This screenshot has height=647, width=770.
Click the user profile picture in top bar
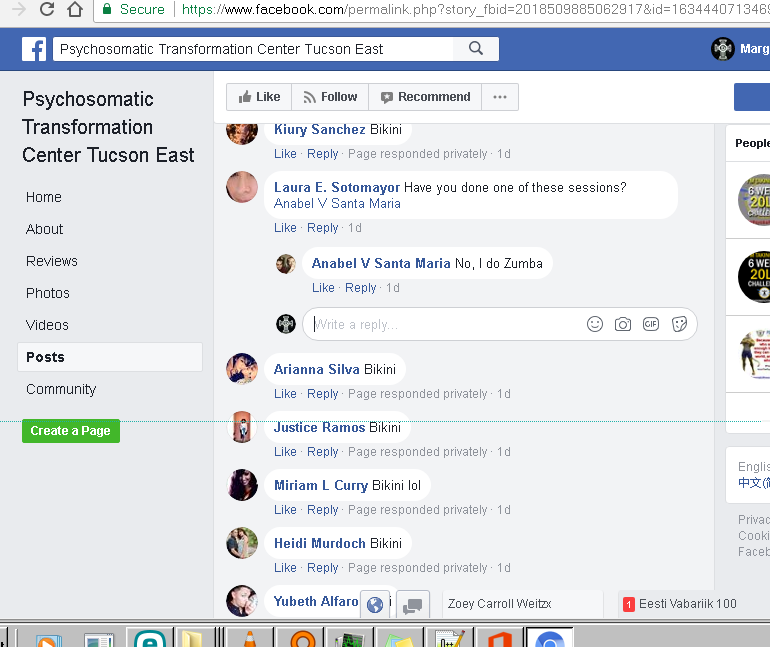[x=723, y=49]
